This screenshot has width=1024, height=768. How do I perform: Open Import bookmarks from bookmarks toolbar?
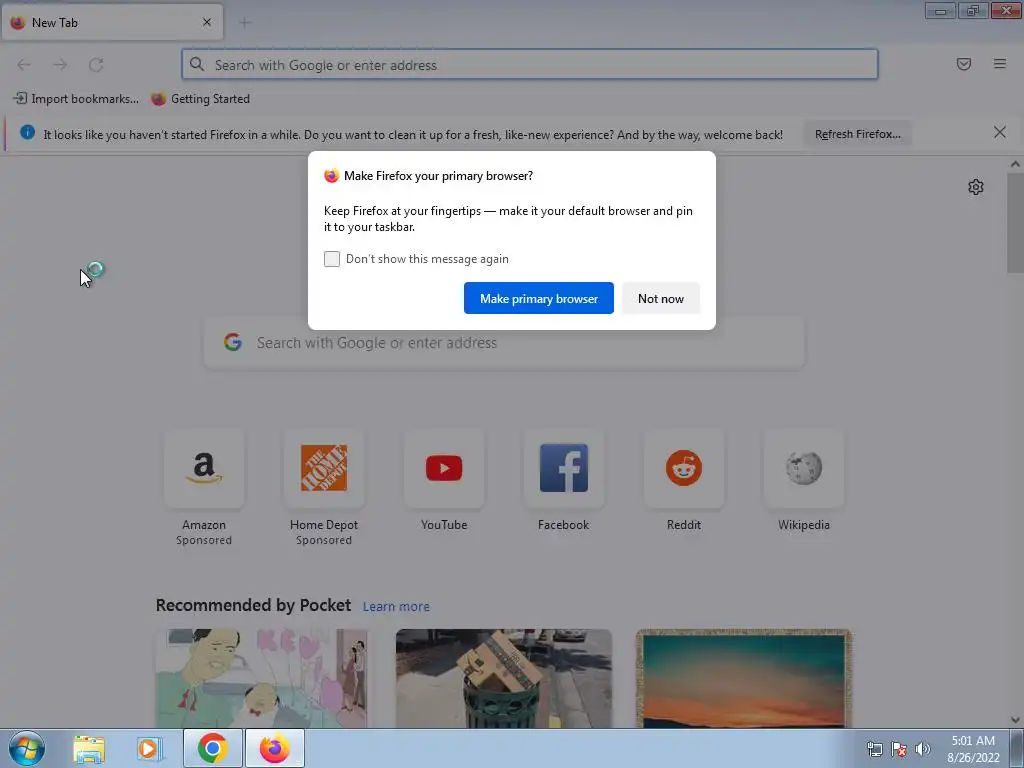pos(76,99)
